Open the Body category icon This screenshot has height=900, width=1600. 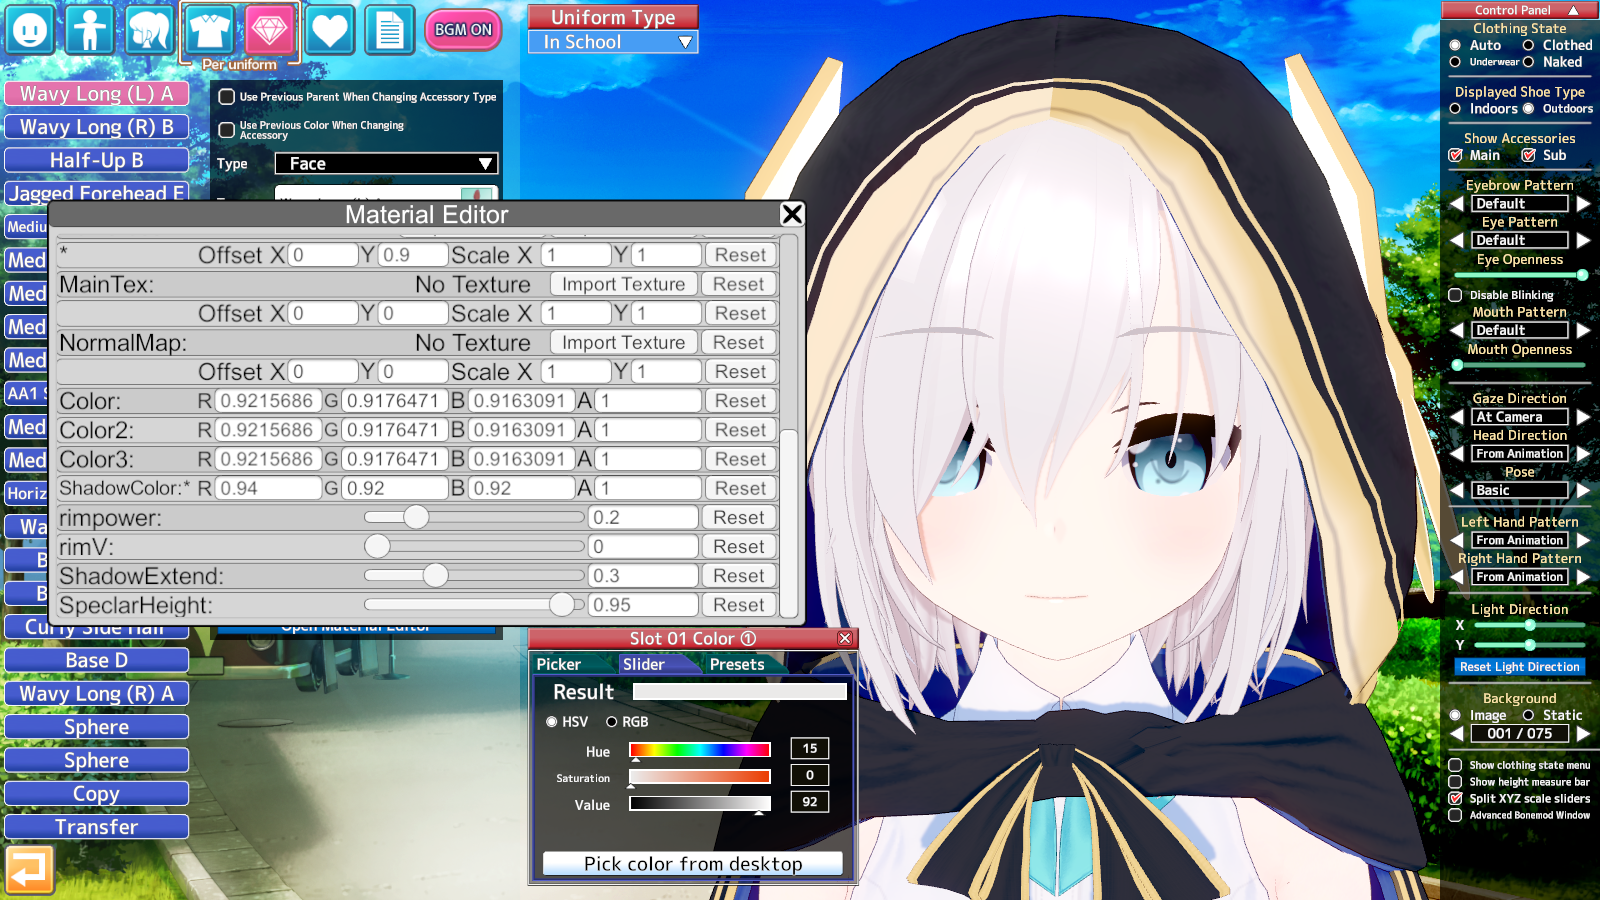90,30
